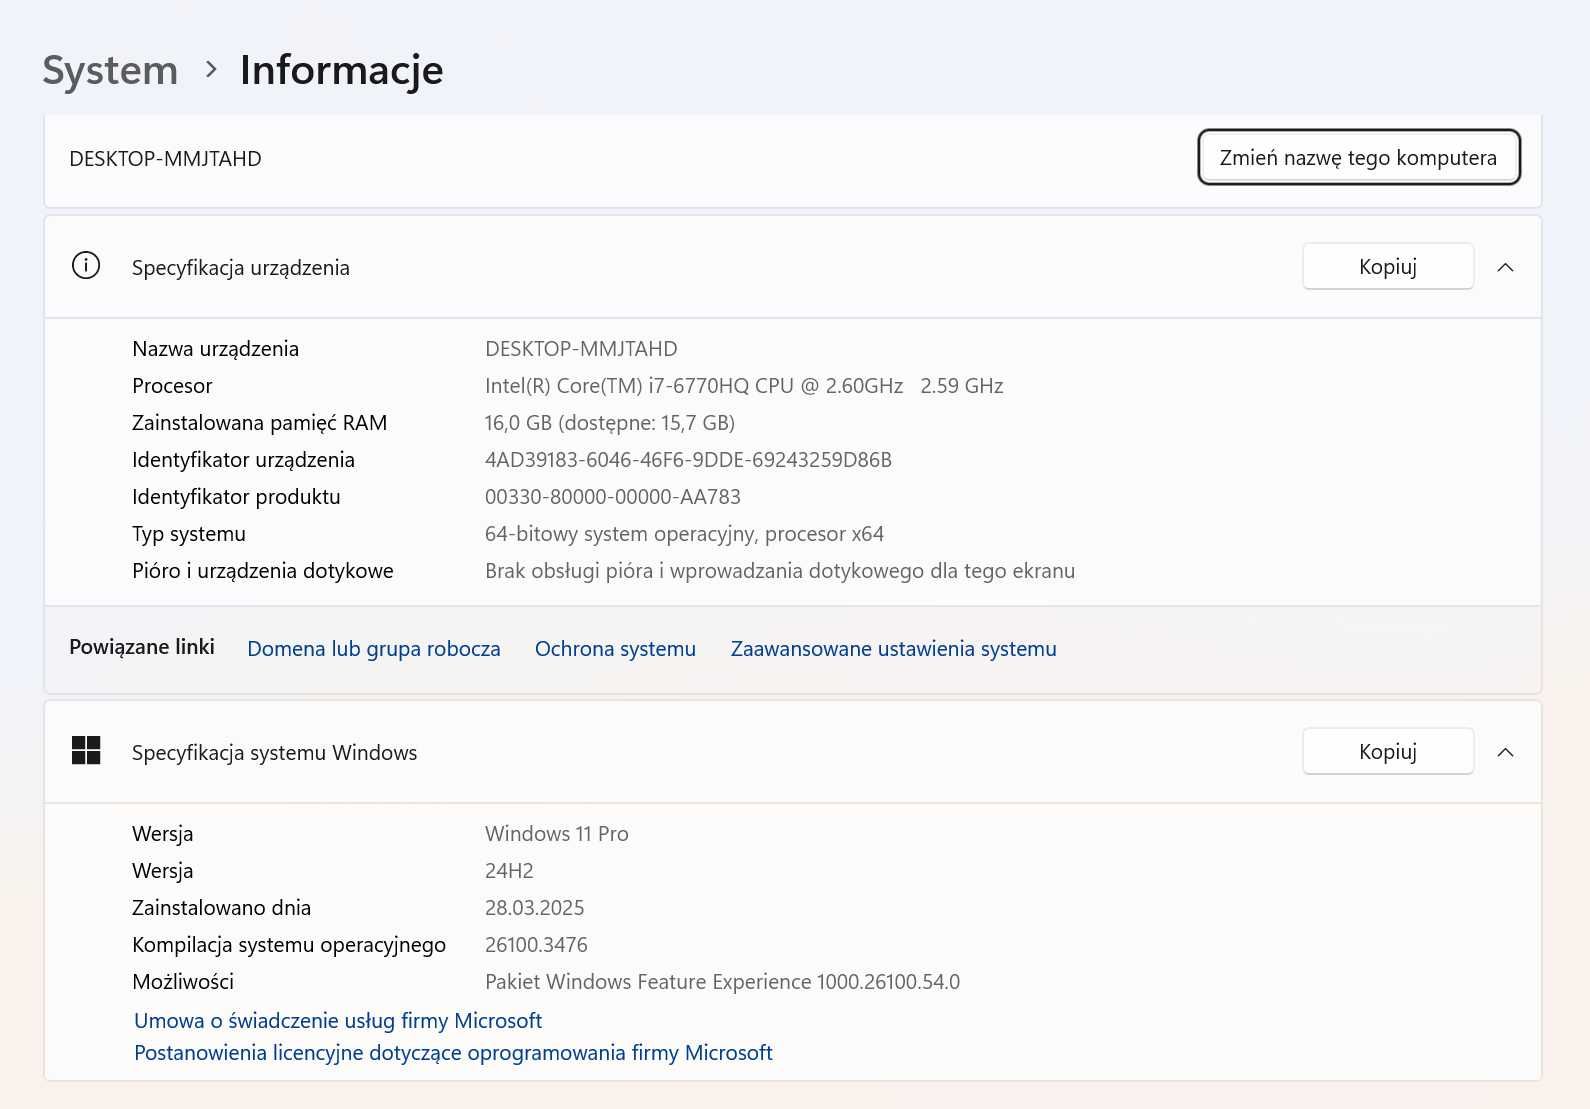Click Zmień nazwę tego komputera button
This screenshot has height=1109, width=1590.
tap(1359, 157)
